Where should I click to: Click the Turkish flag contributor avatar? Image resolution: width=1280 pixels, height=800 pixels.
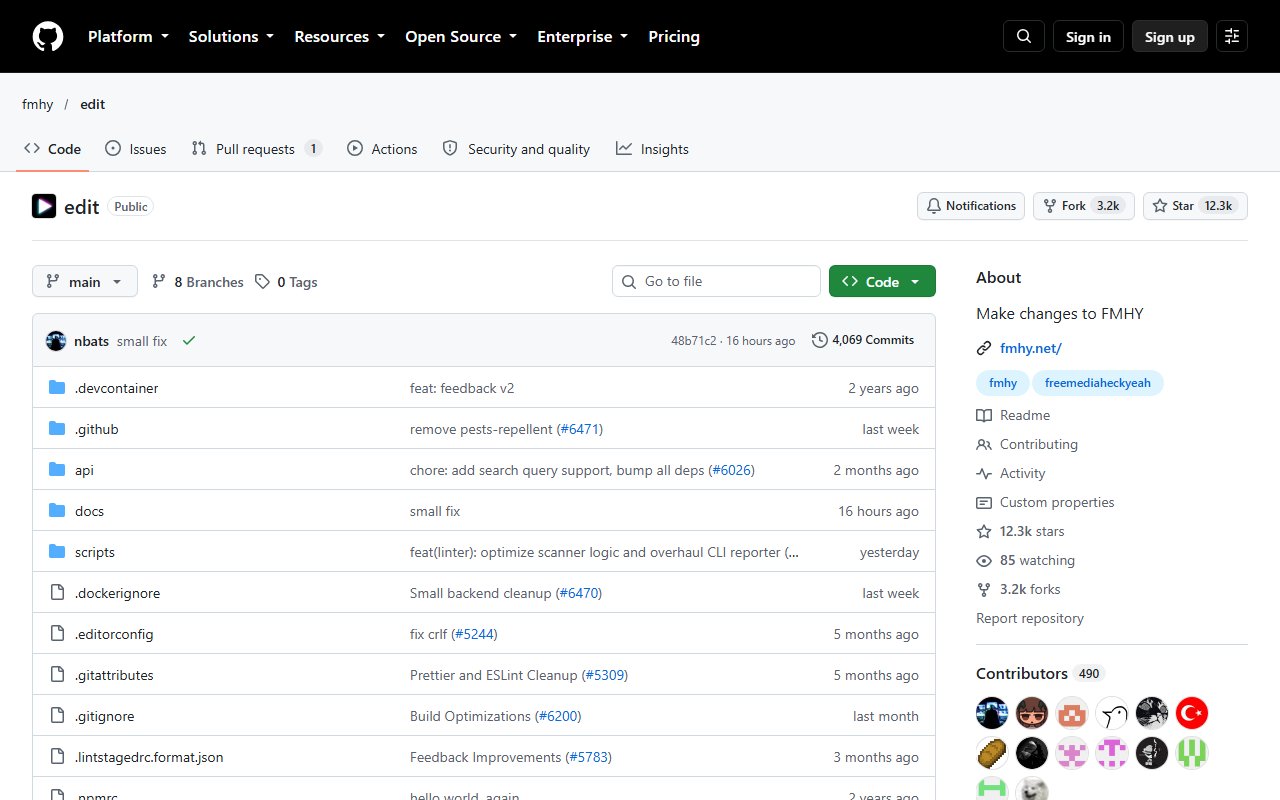(1192, 713)
